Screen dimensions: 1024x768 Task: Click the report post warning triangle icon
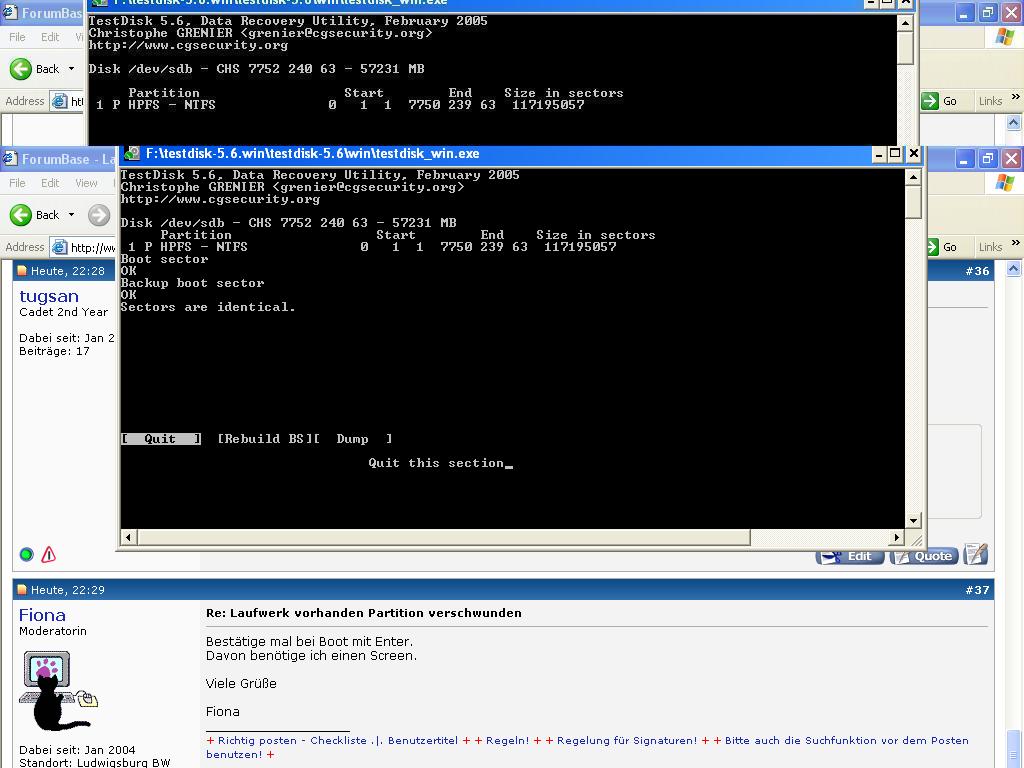click(48, 554)
